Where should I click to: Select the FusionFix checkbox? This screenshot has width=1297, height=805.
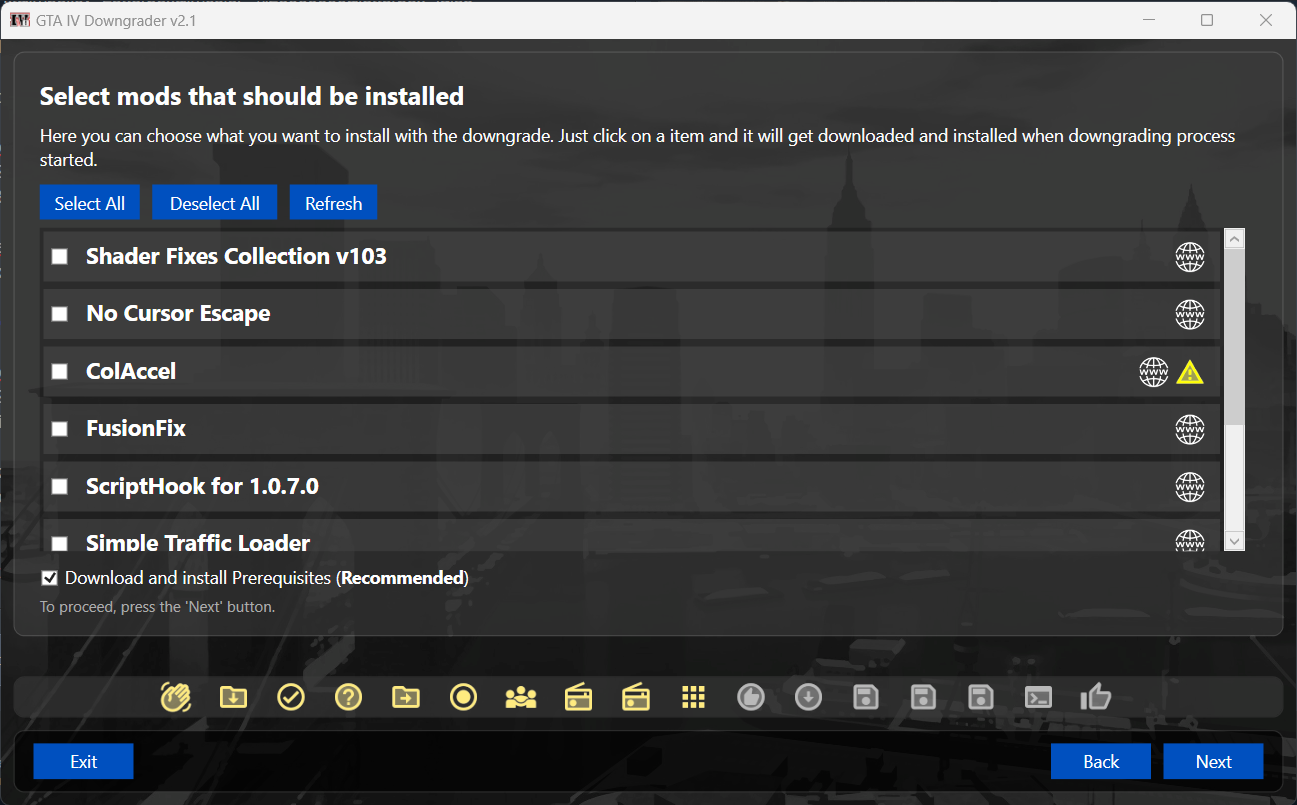tap(60, 429)
